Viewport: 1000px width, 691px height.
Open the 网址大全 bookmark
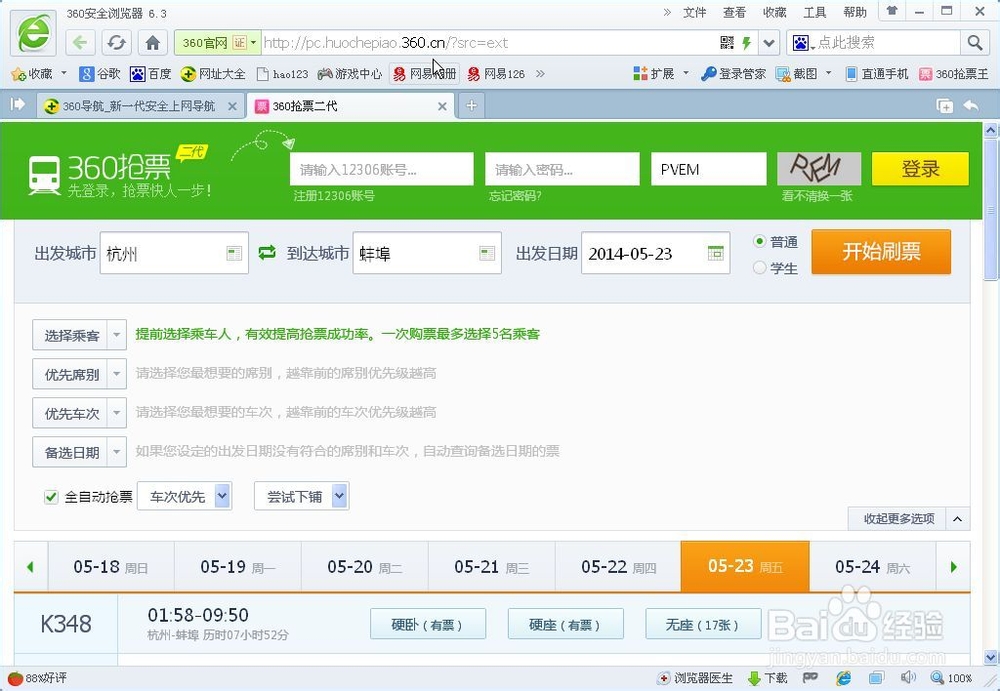click(213, 74)
